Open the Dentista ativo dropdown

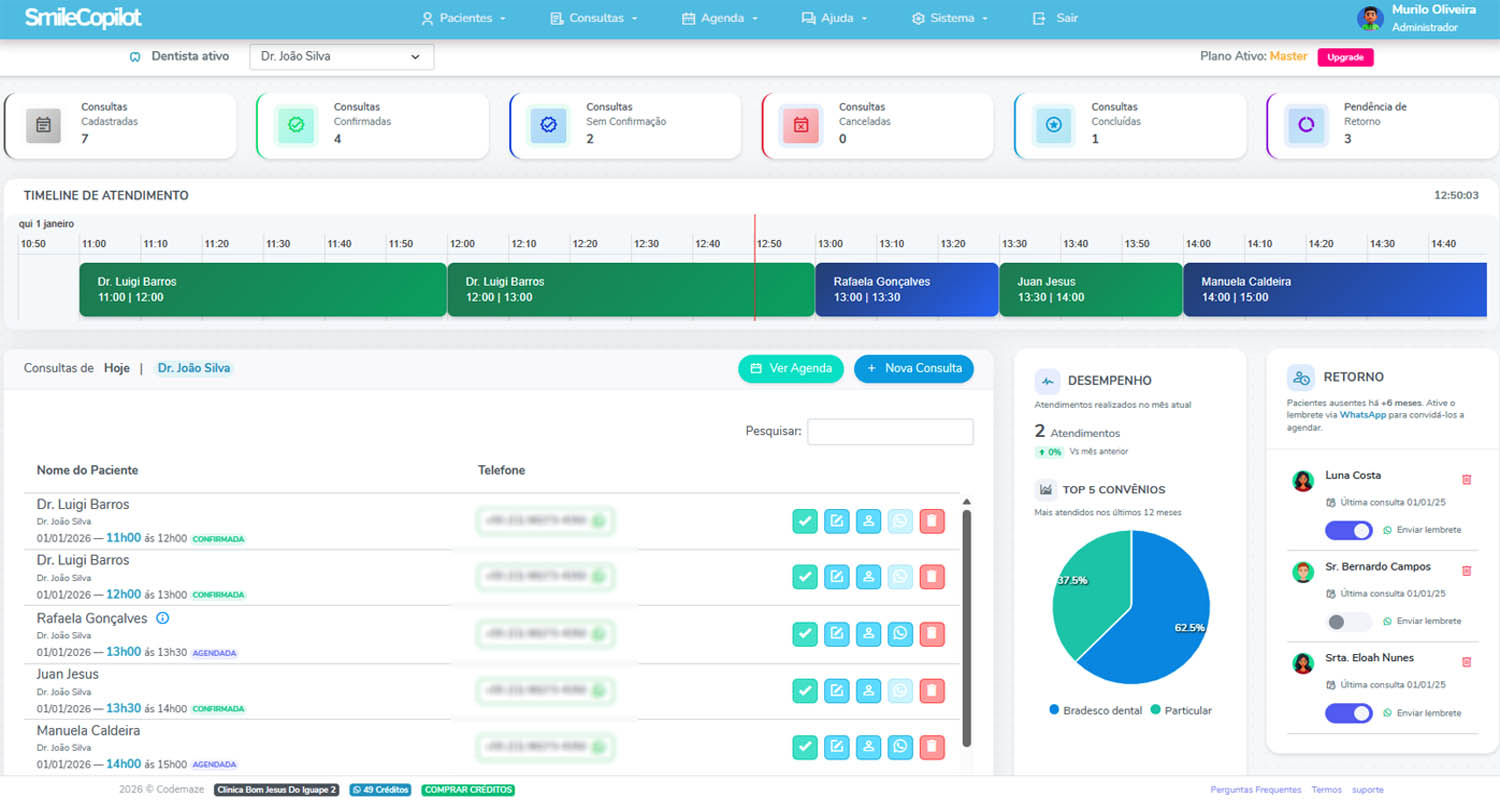tap(341, 57)
